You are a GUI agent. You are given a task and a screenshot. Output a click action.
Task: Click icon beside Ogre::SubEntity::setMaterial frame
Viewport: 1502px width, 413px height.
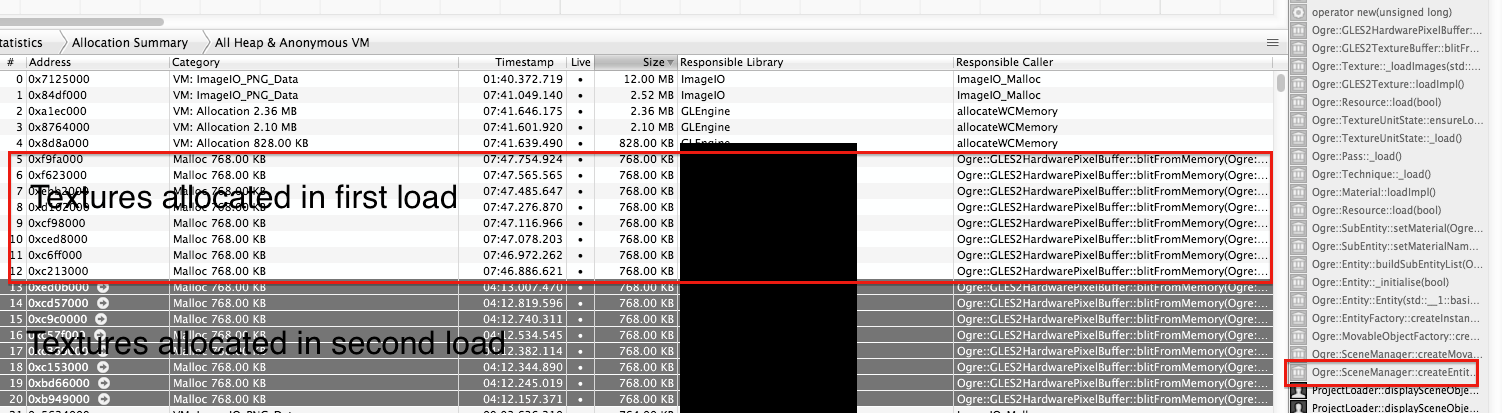(1298, 228)
